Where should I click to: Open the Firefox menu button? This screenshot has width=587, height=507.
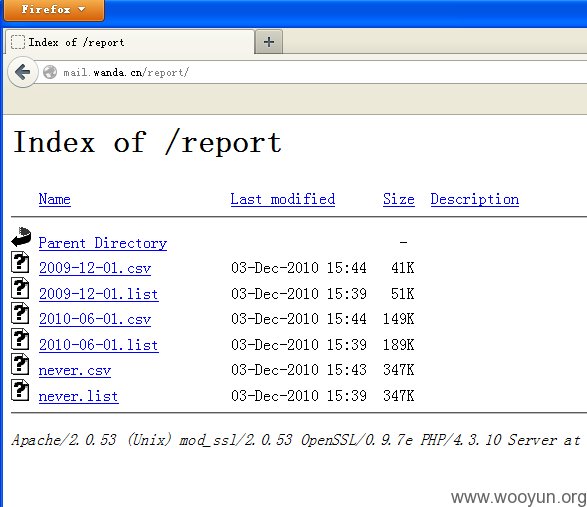click(54, 9)
